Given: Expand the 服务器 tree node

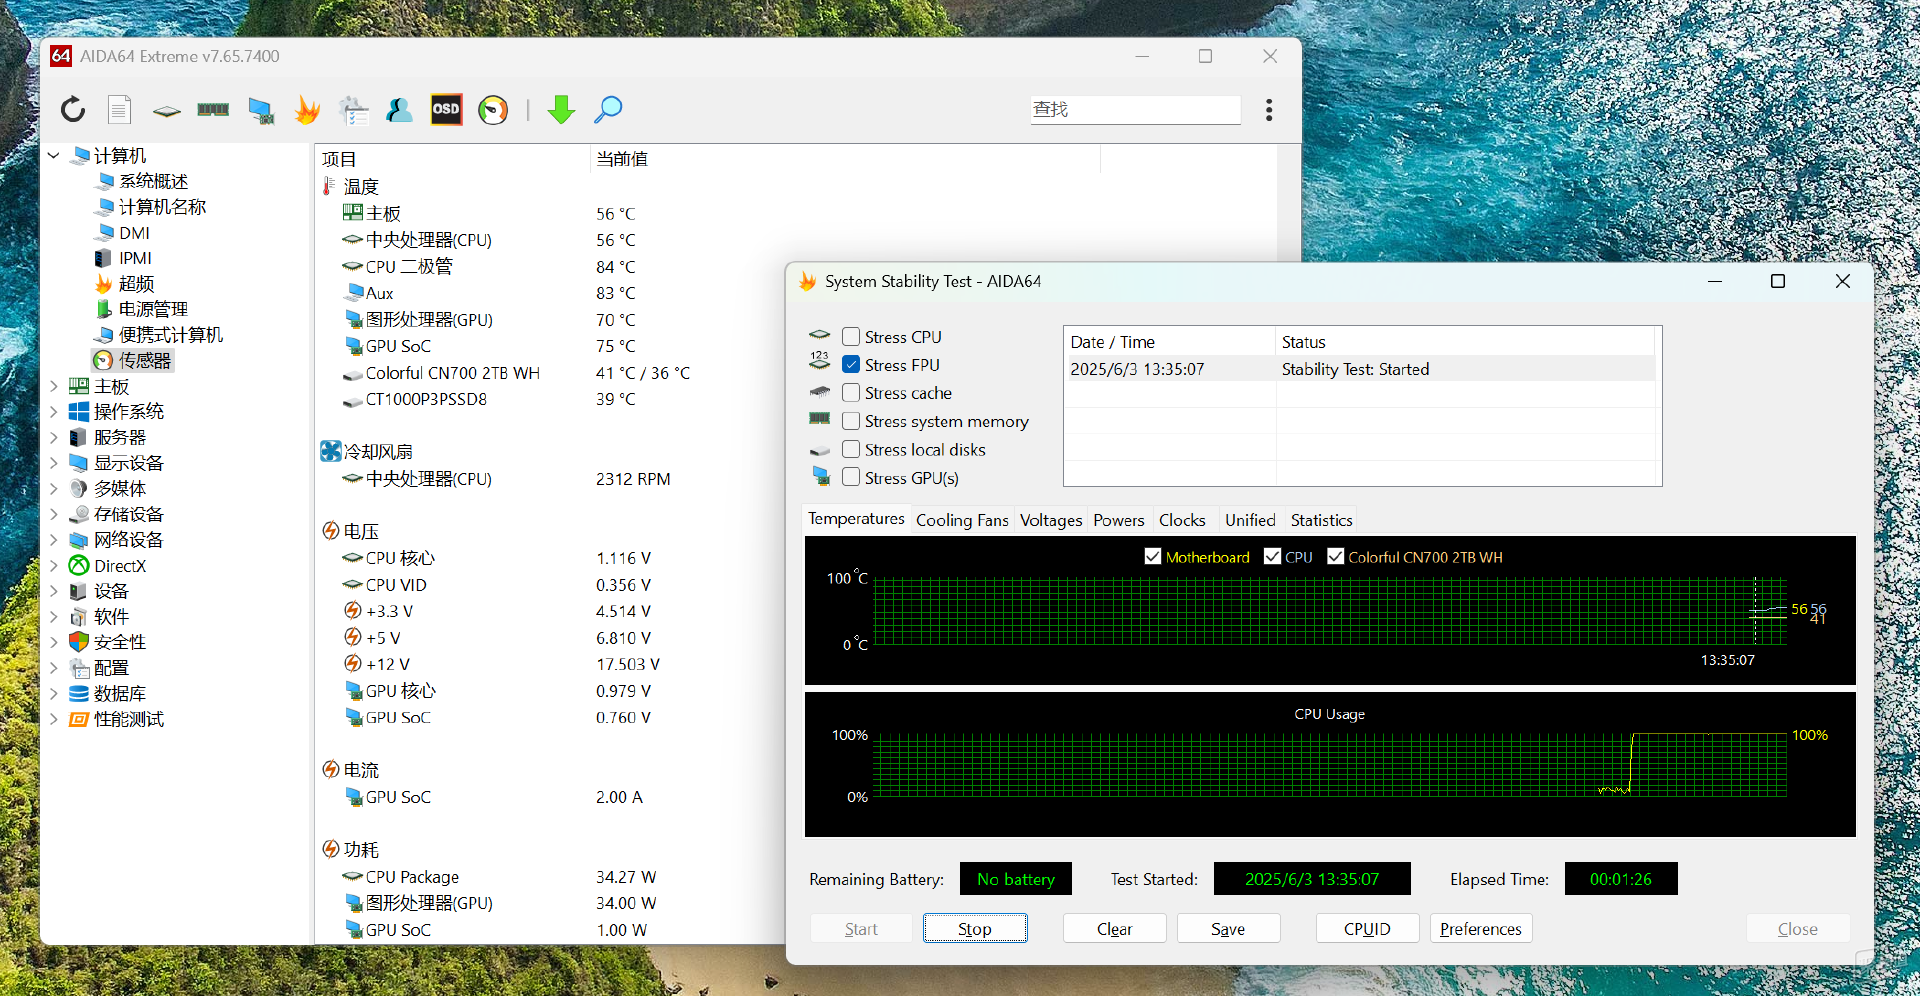Looking at the screenshot, I should pyautogui.click(x=54, y=437).
